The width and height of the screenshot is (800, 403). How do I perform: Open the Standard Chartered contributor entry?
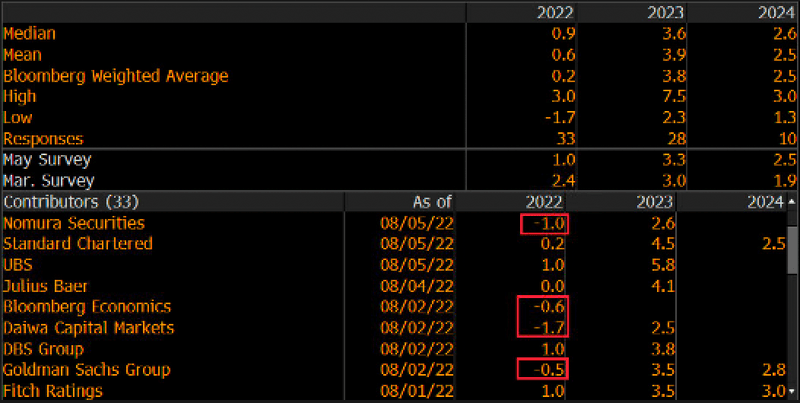click(78, 244)
